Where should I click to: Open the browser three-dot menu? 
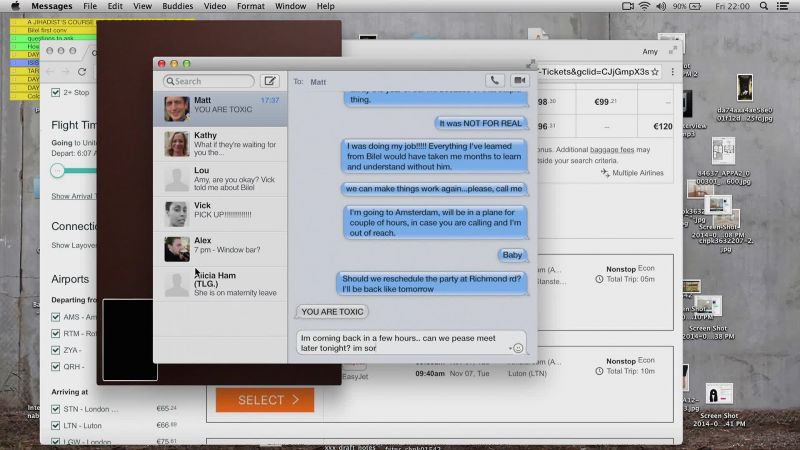[672, 72]
